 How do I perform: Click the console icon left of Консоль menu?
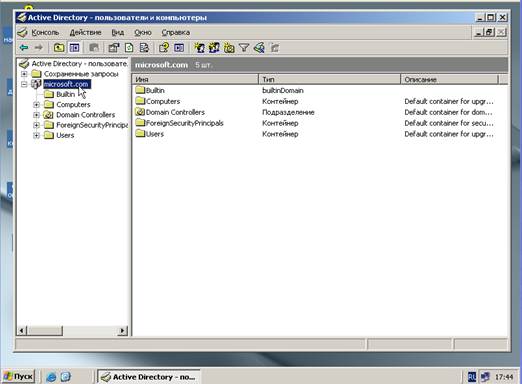pos(23,32)
